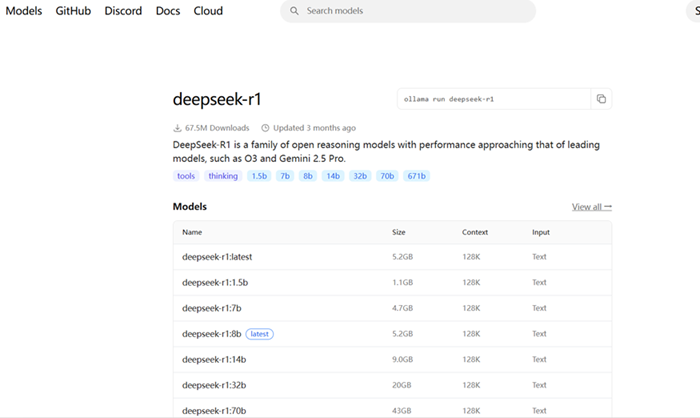
Task: Go to the Discord link
Action: [x=123, y=11]
